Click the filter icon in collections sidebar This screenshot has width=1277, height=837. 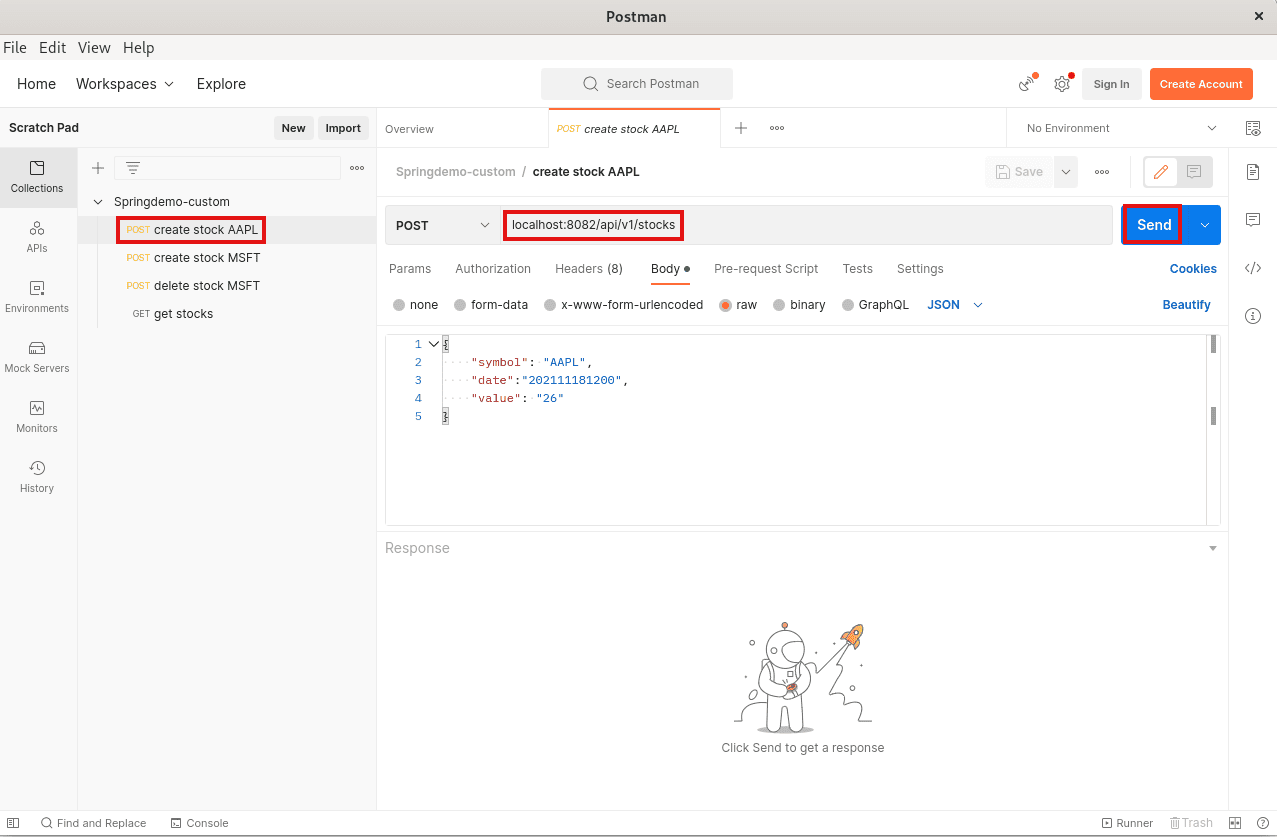[x=132, y=168]
